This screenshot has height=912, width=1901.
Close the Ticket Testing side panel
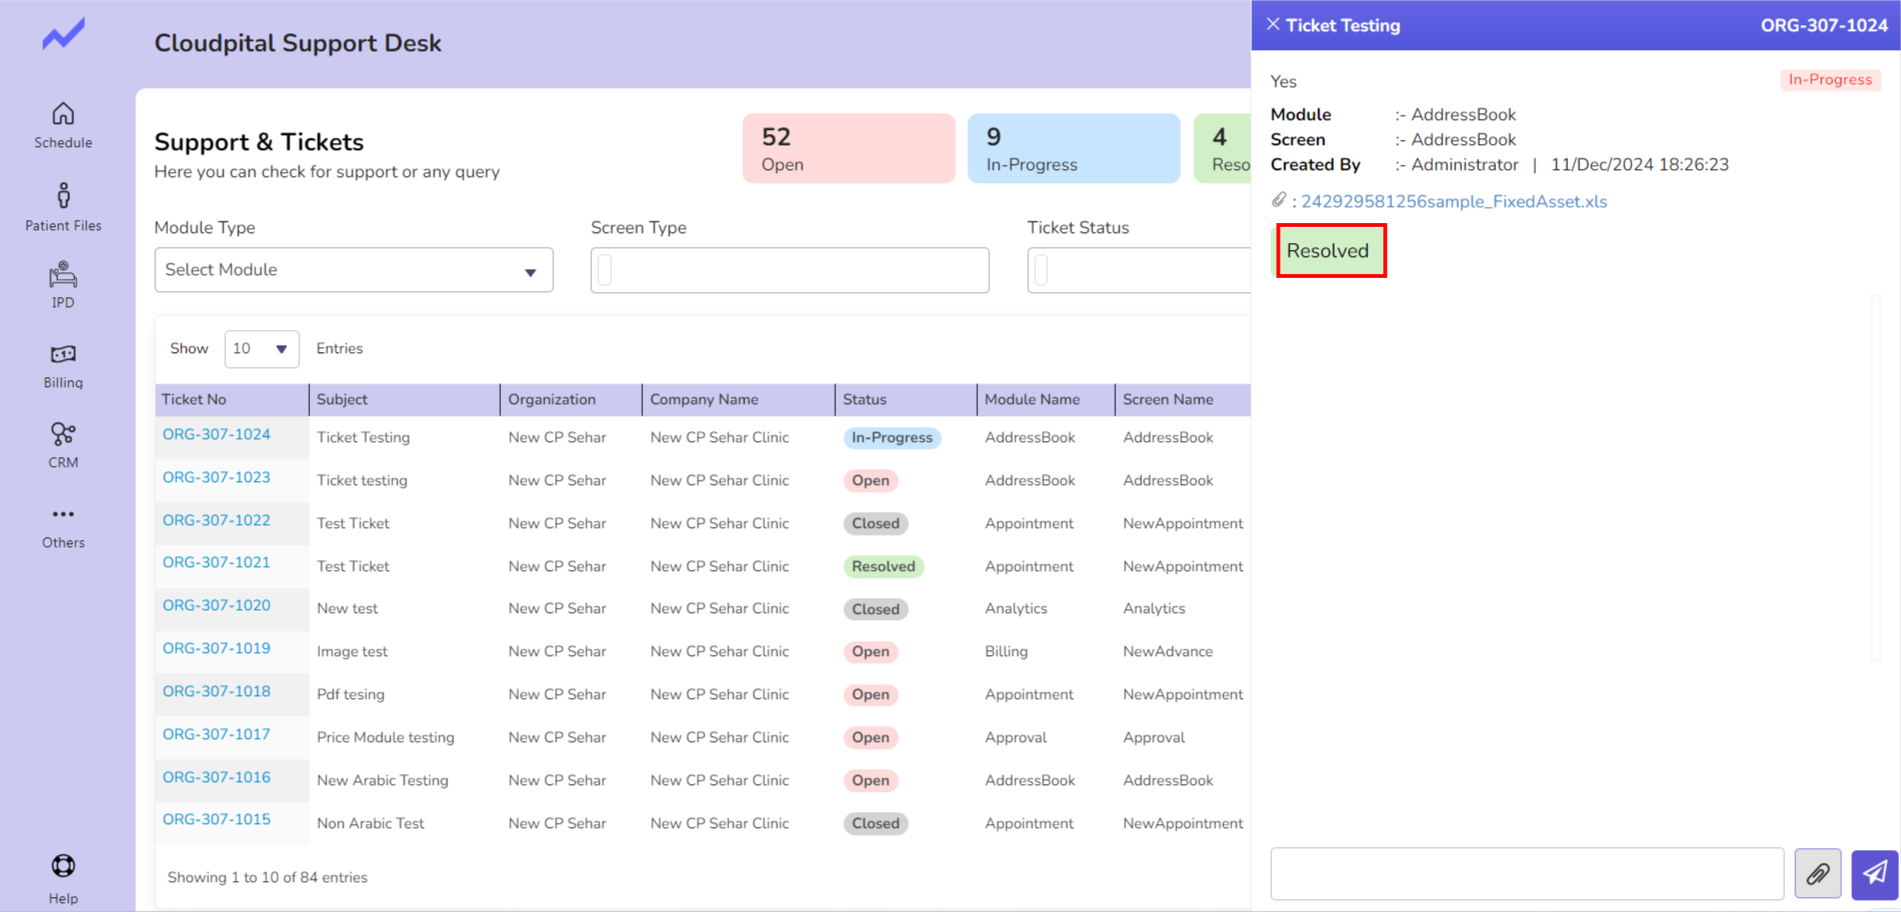[1273, 25]
